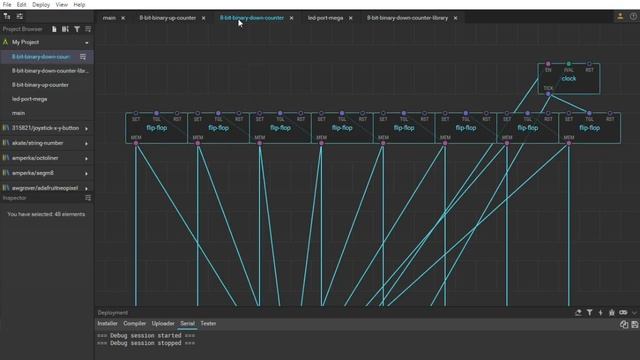Click the funnel icon in Deployment bar

589,313
